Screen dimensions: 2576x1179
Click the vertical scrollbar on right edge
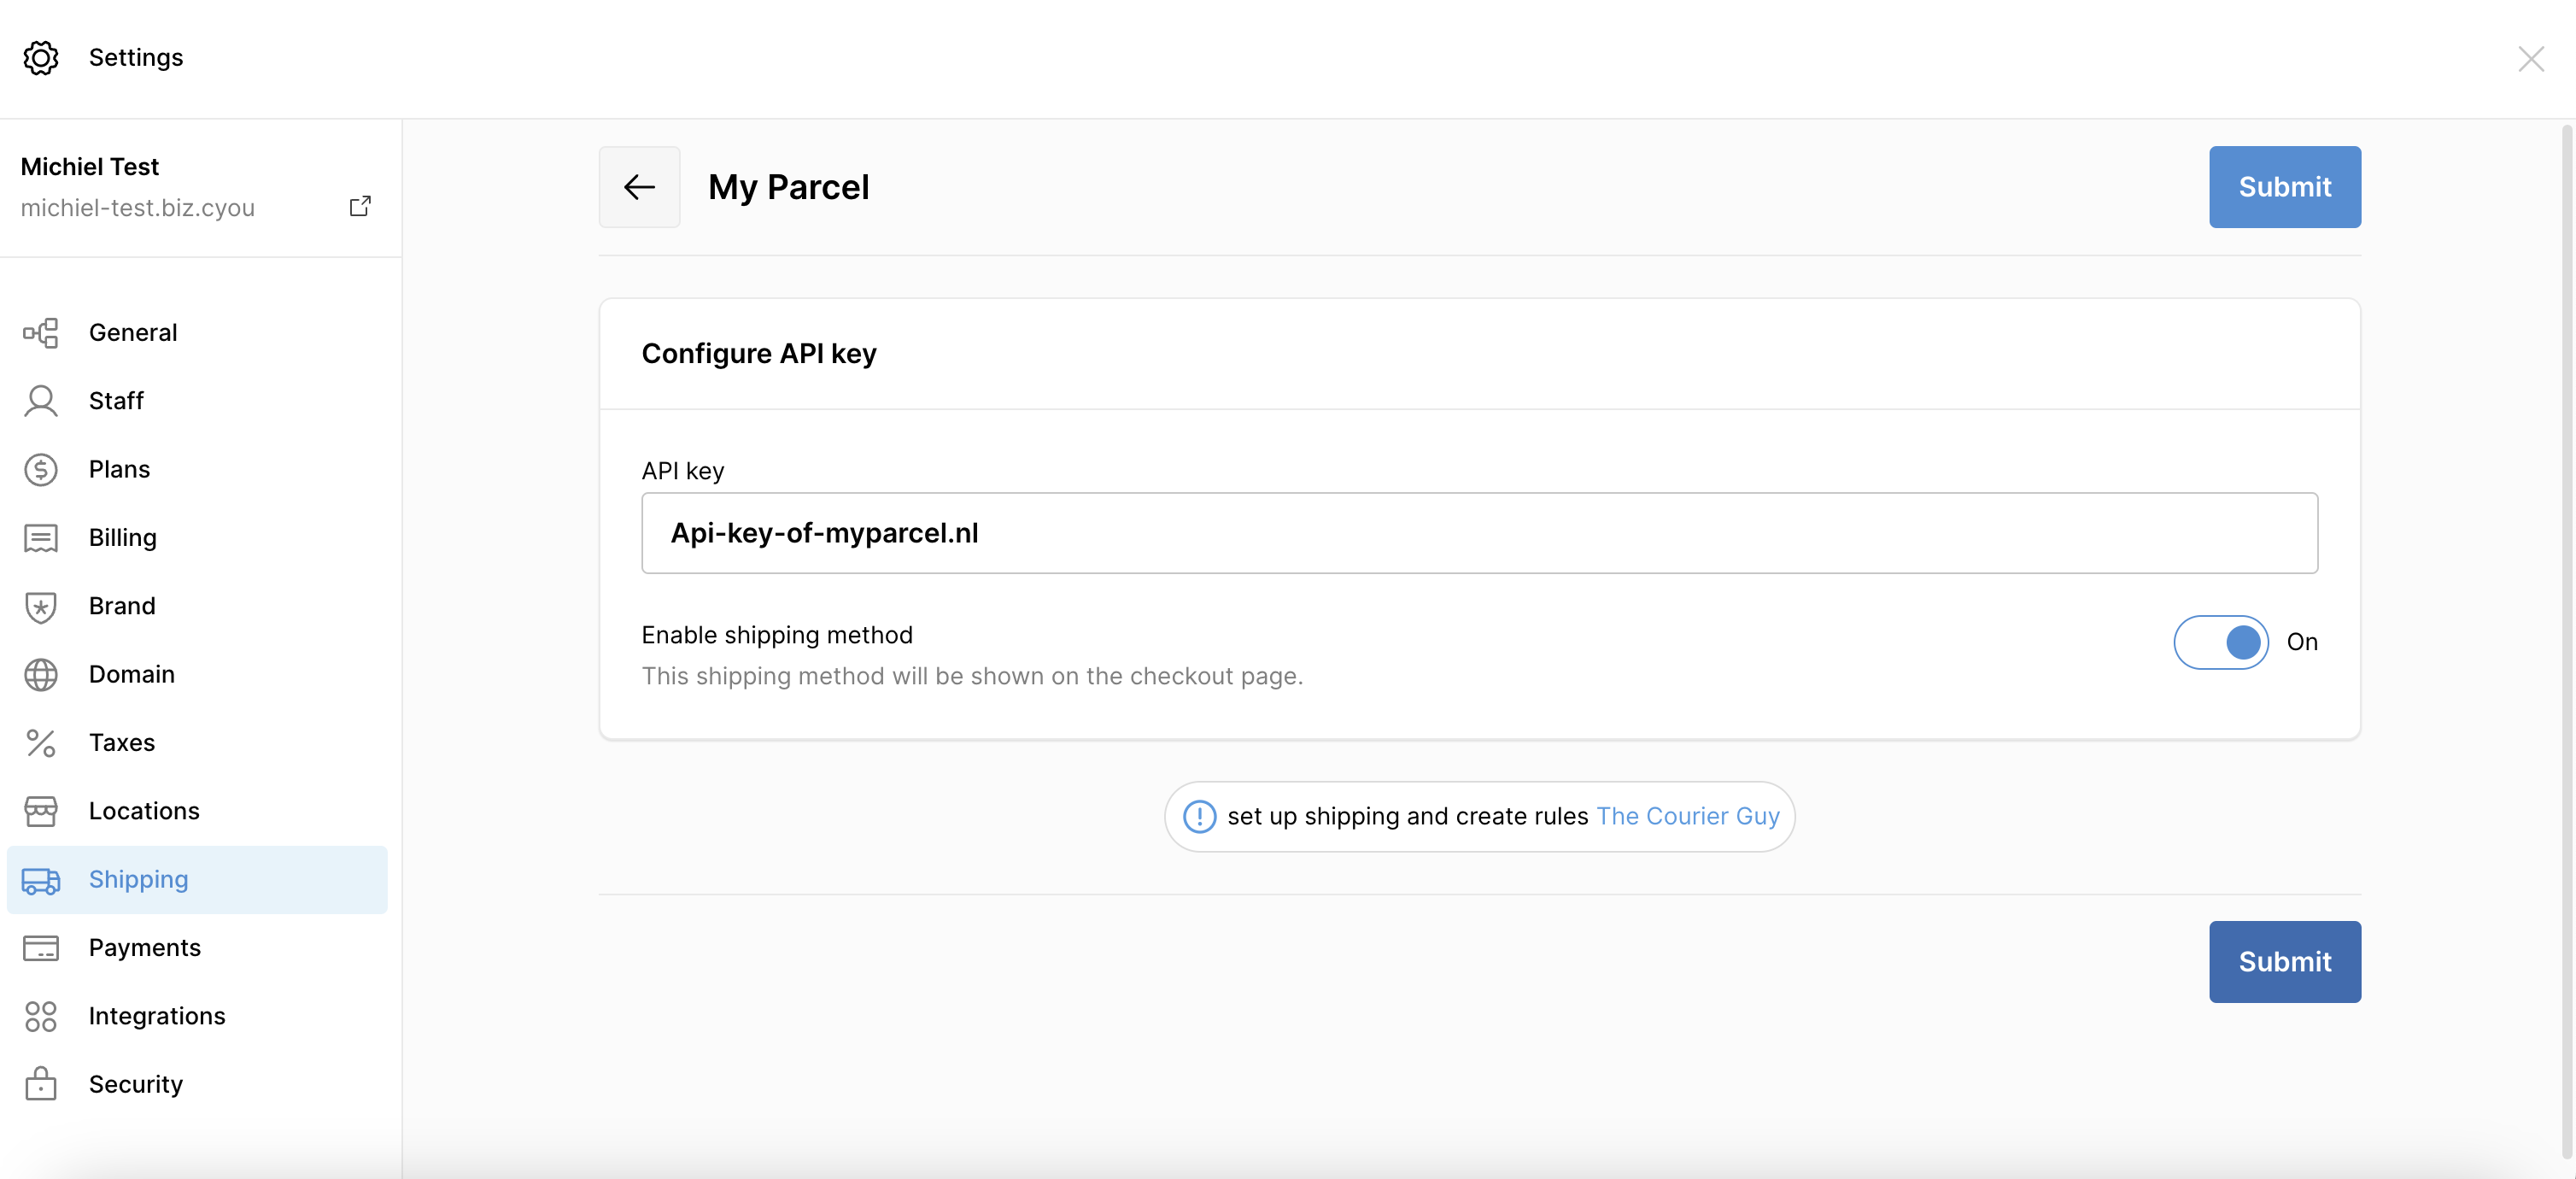[x=2567, y=640]
